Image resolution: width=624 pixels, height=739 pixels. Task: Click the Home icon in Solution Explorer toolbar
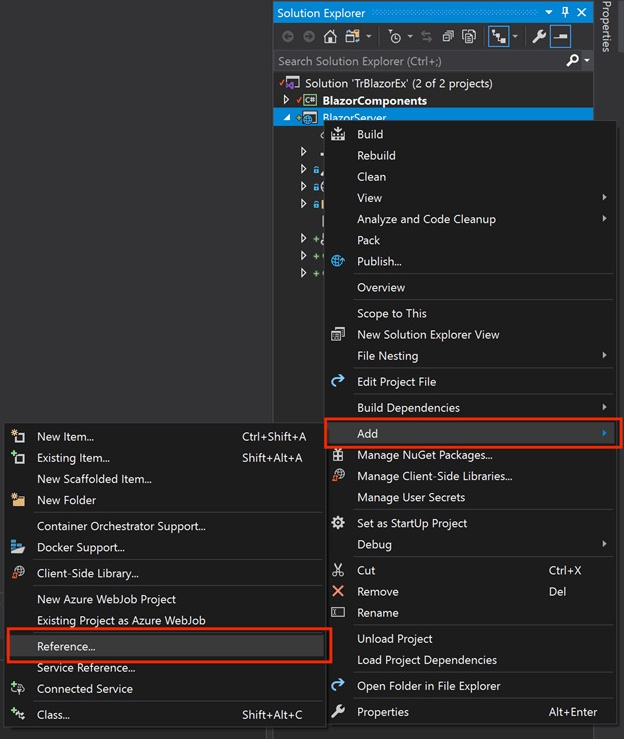[x=330, y=37]
